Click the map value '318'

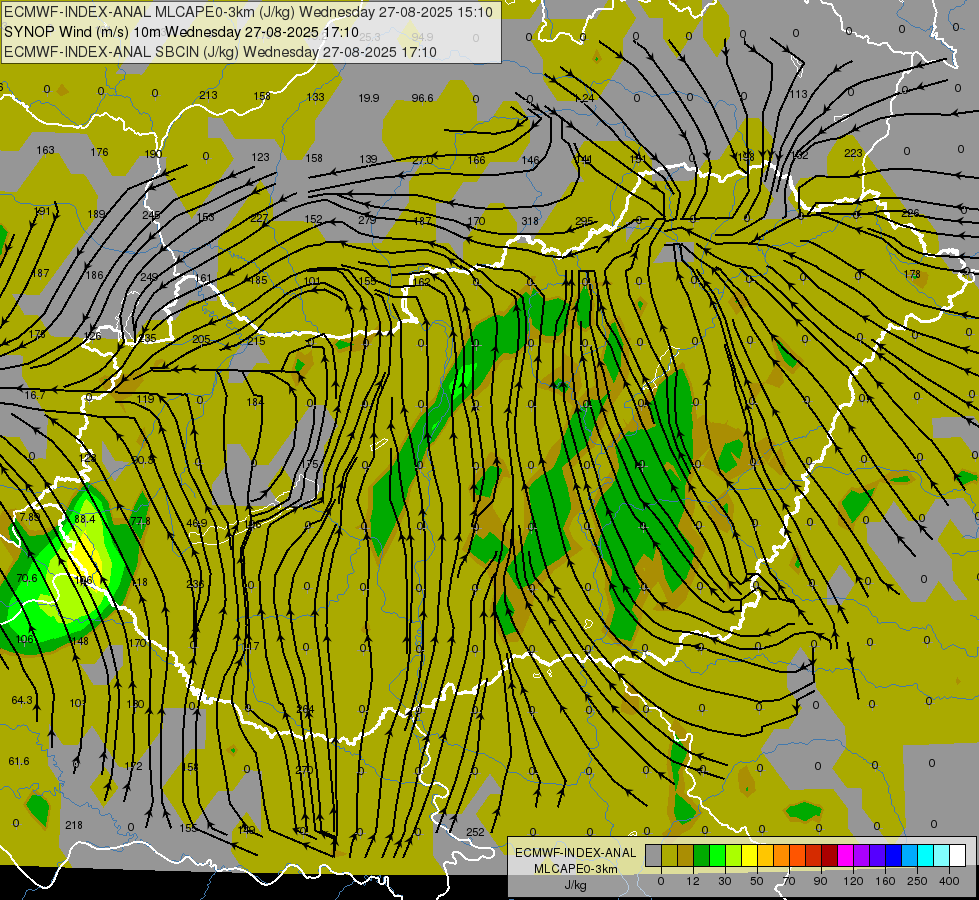(x=530, y=221)
